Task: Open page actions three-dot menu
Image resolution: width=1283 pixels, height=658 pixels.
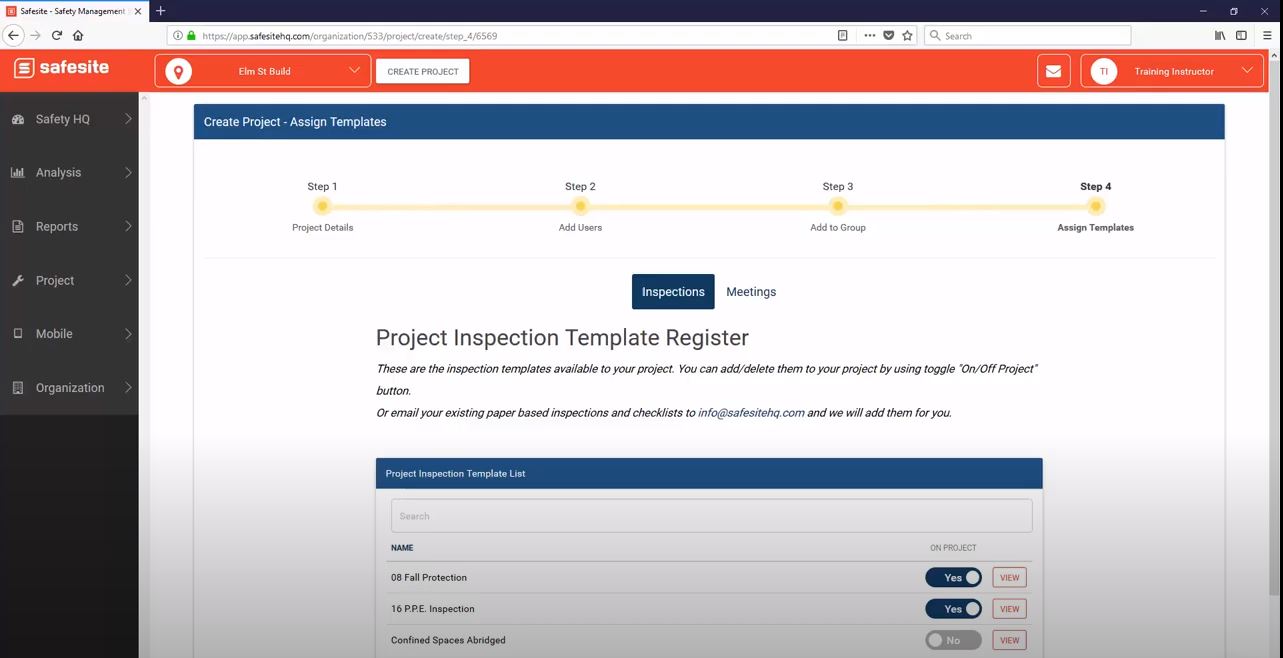Action: 869,35
